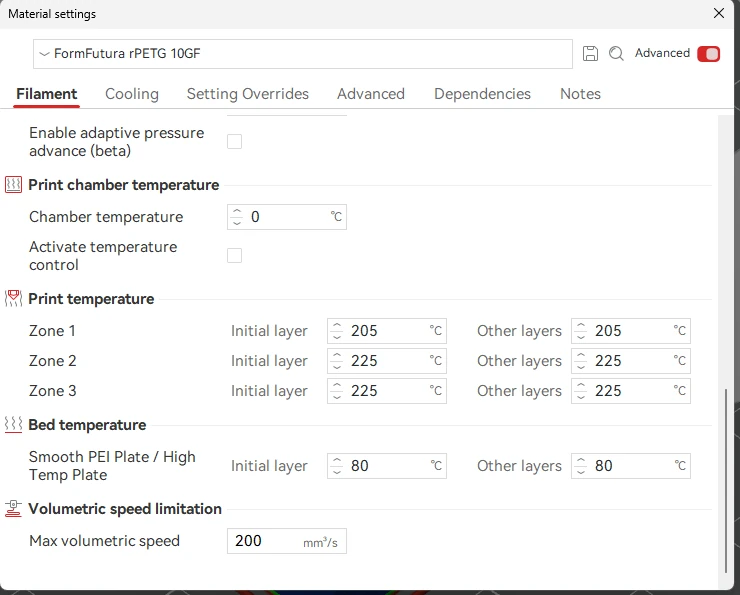Click the Print temperature nozzle icon
740x595 pixels.
(13, 299)
